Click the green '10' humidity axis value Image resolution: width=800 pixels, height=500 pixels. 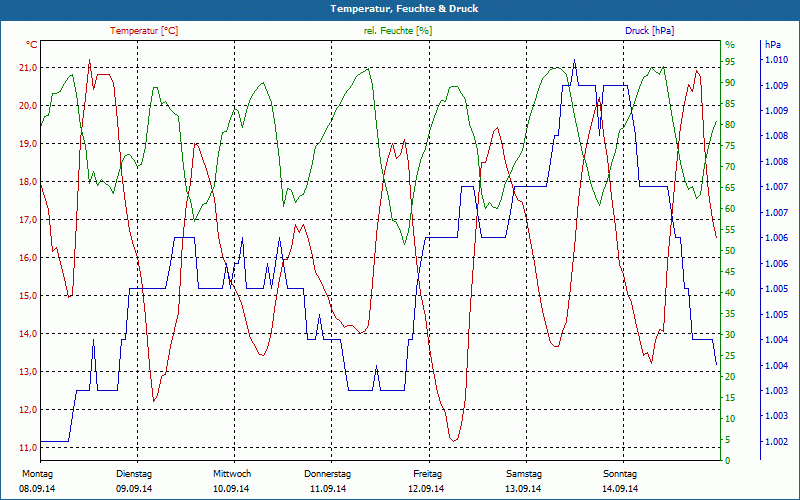[730, 419]
